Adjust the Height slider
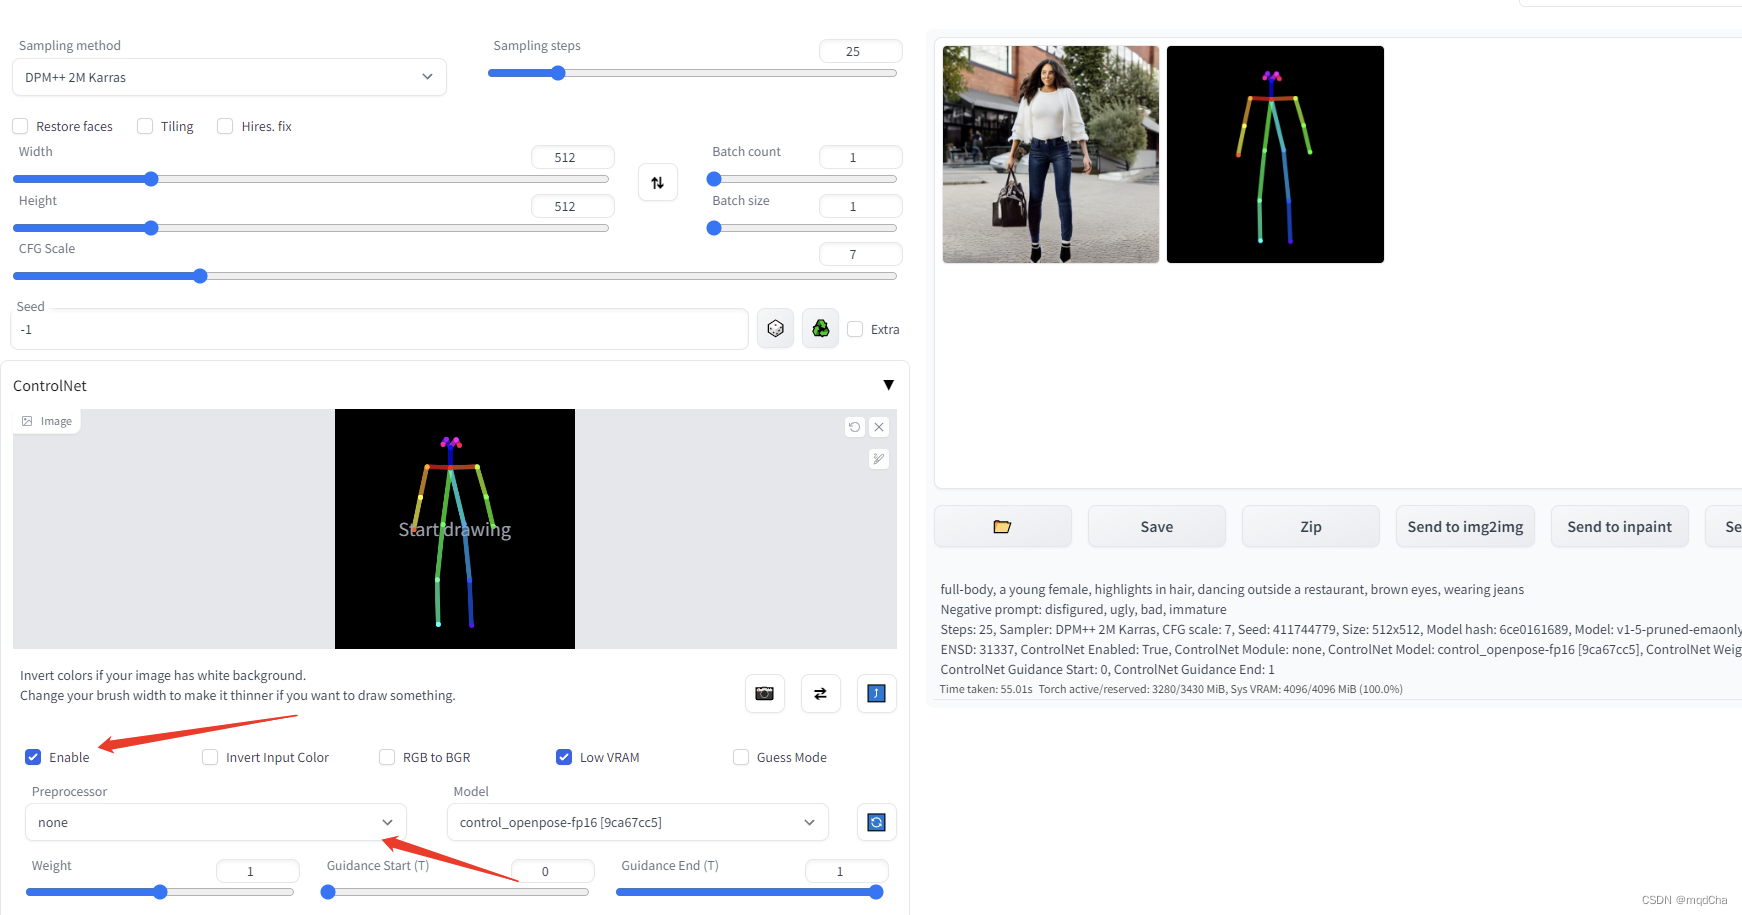 coord(311,228)
